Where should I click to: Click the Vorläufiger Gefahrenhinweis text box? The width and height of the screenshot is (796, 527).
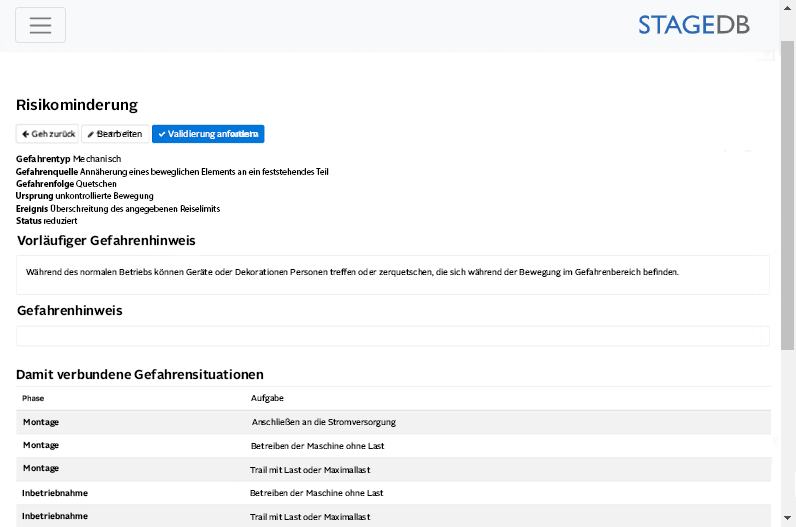pos(392,273)
